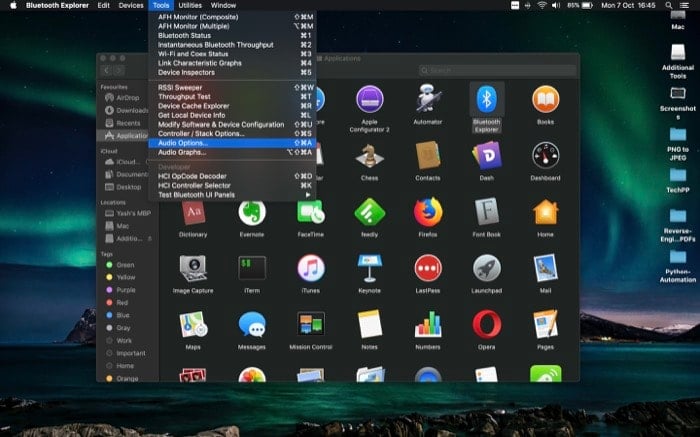Click the volume icon in menu bar
This screenshot has width=700, height=437.
tap(556, 5)
